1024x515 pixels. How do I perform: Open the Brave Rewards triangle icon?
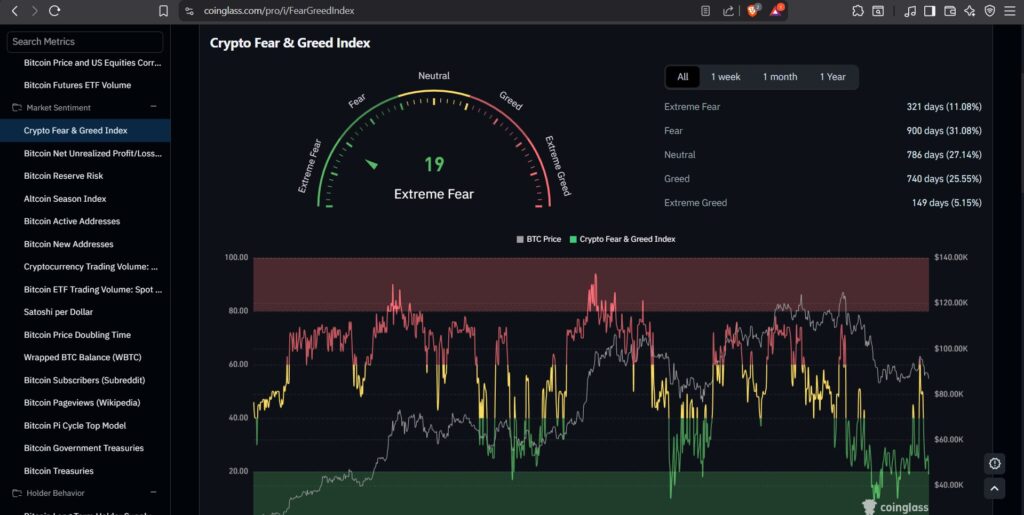pos(776,11)
